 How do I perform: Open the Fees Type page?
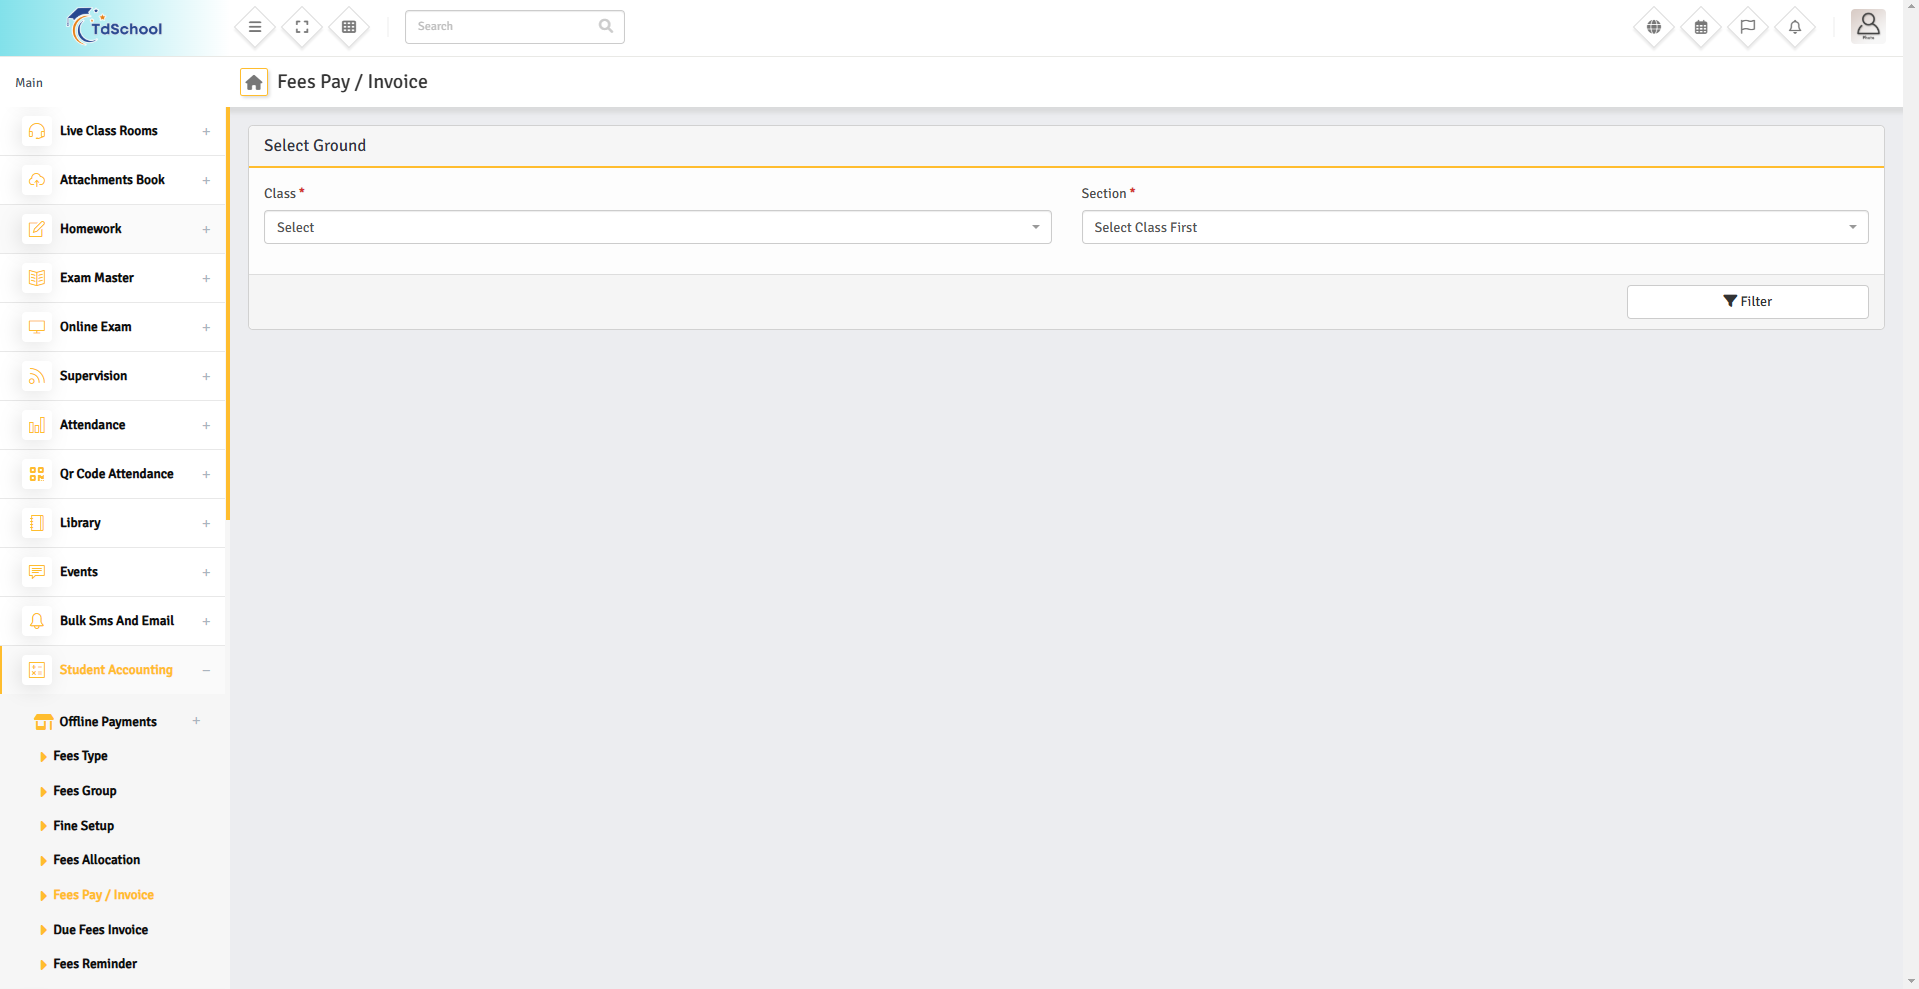(x=80, y=756)
